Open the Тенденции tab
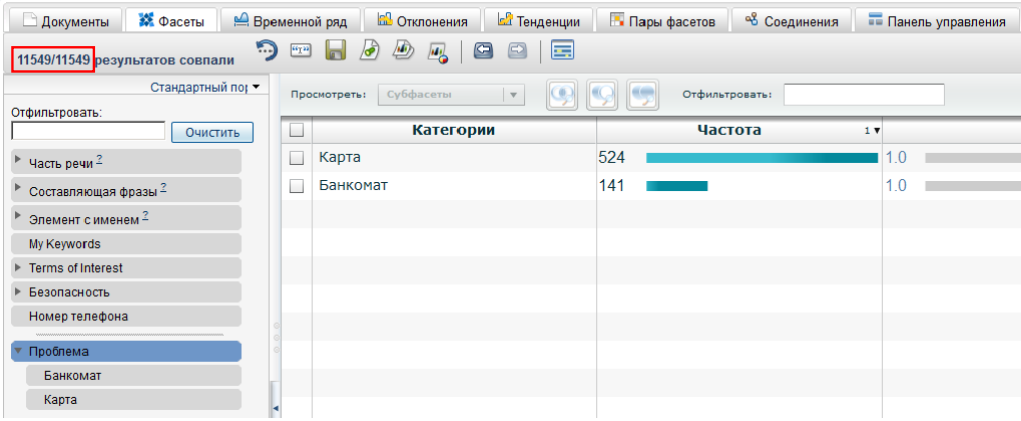The image size is (1021, 421). (538, 21)
